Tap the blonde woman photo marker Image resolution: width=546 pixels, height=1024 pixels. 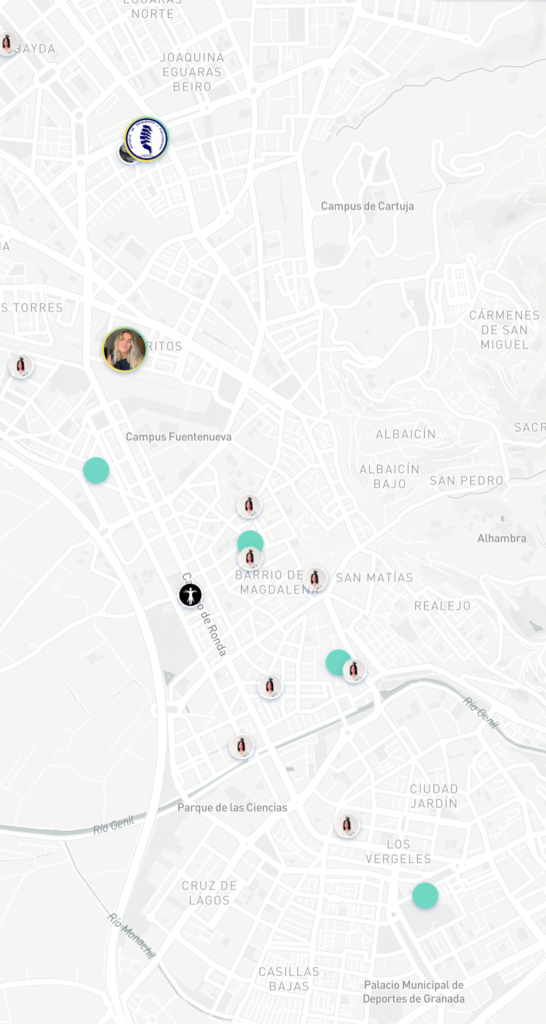point(125,350)
